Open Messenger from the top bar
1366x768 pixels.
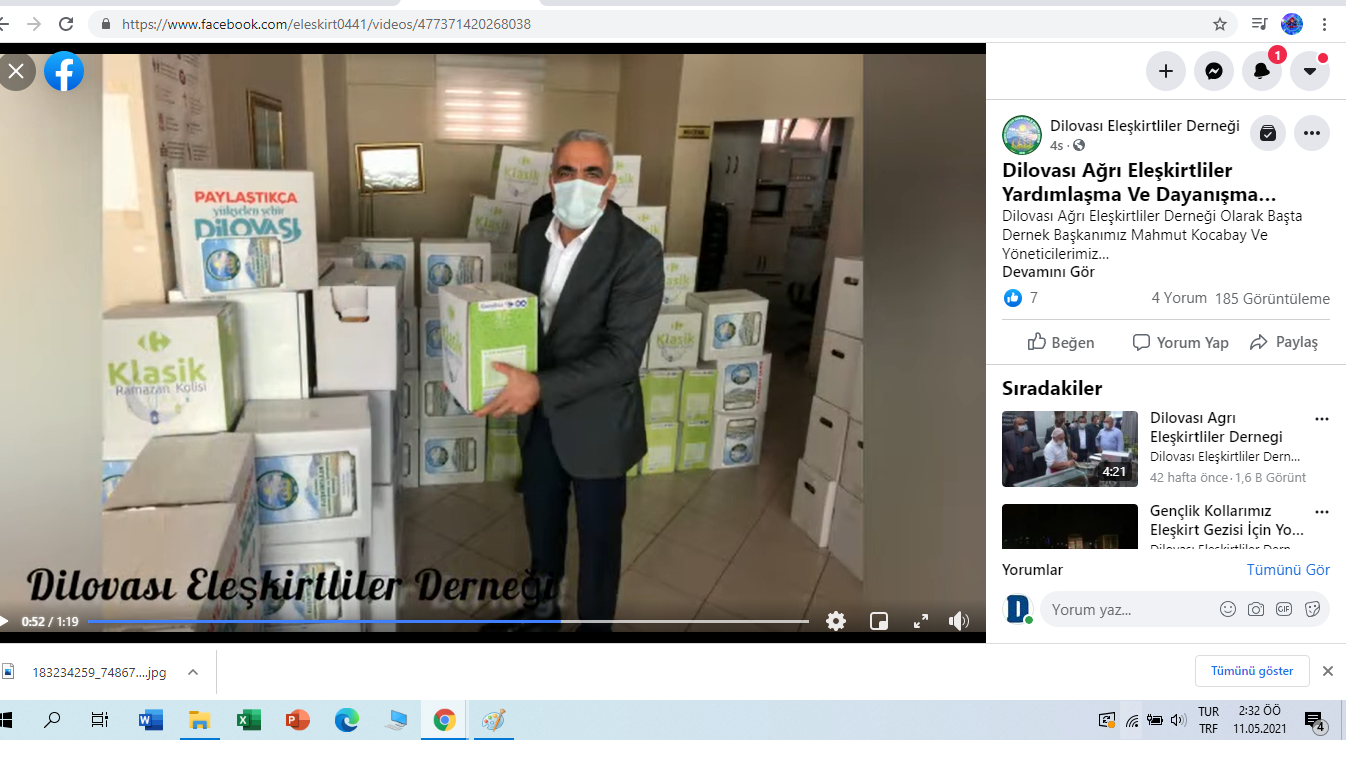[x=1214, y=71]
